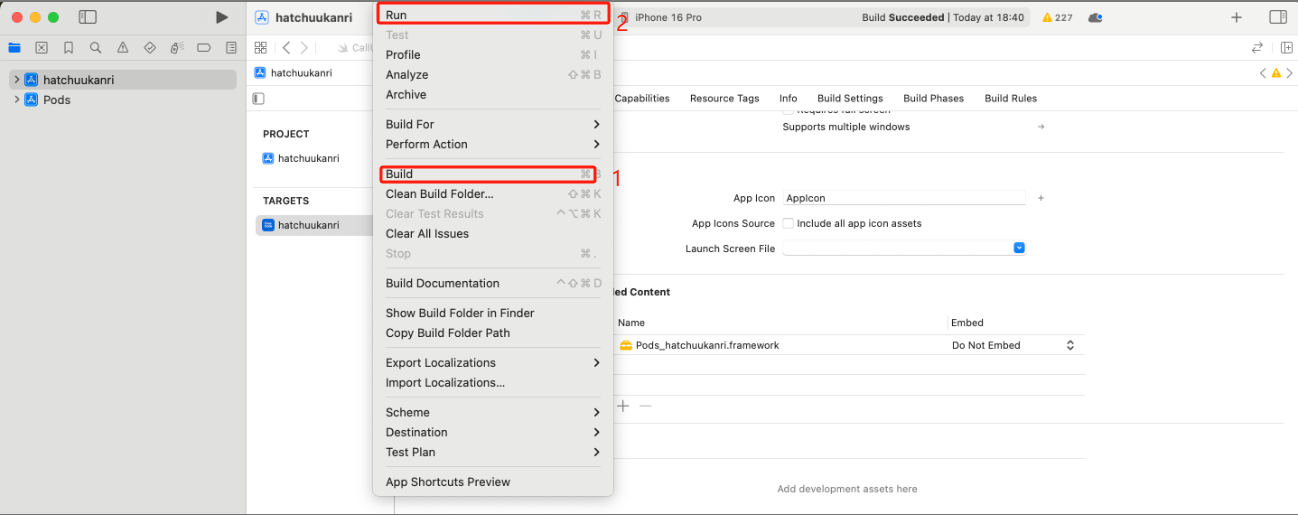Select Profile in the menu
This screenshot has height=515, width=1298.
tap(494, 55)
